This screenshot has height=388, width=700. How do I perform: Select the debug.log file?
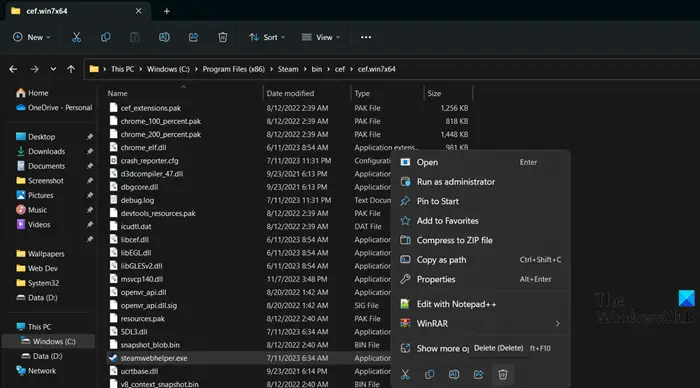pos(137,200)
